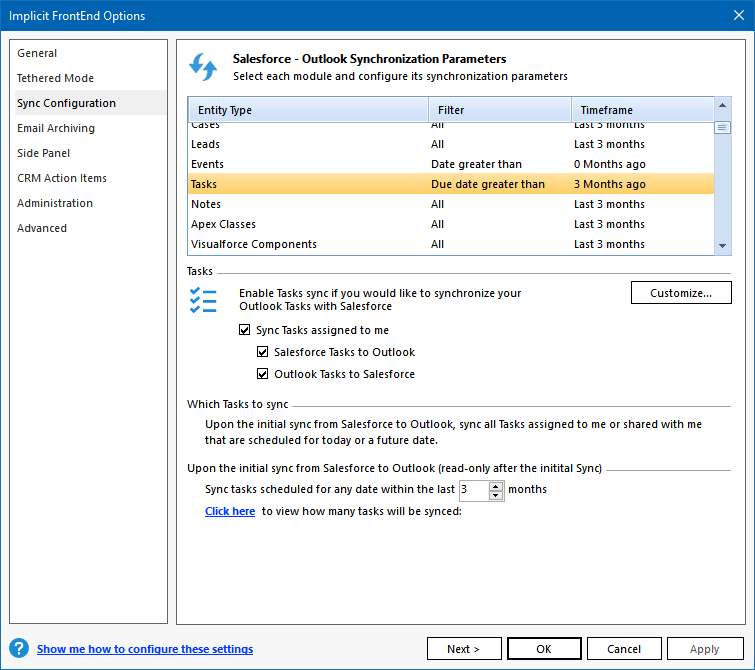Click the blue help question mark icon
The width and height of the screenshot is (755, 670).
point(19,648)
